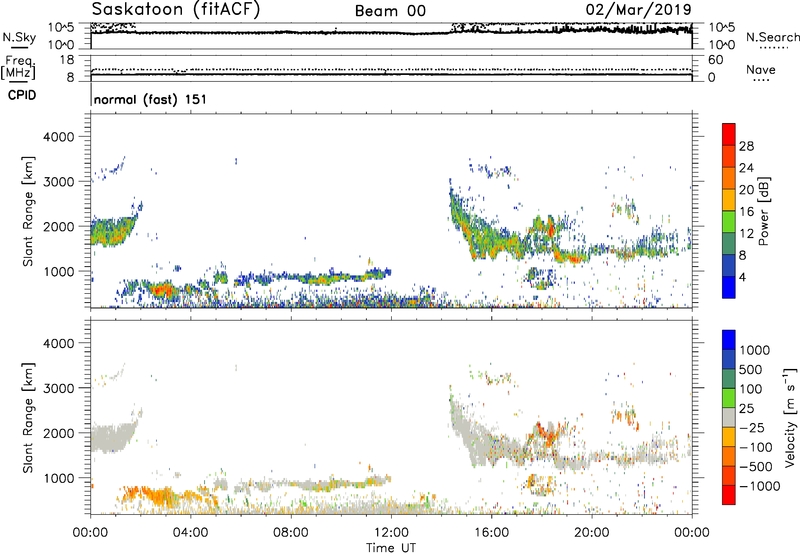Click '4000' tick on power panel
800x554 pixels.
(59, 137)
